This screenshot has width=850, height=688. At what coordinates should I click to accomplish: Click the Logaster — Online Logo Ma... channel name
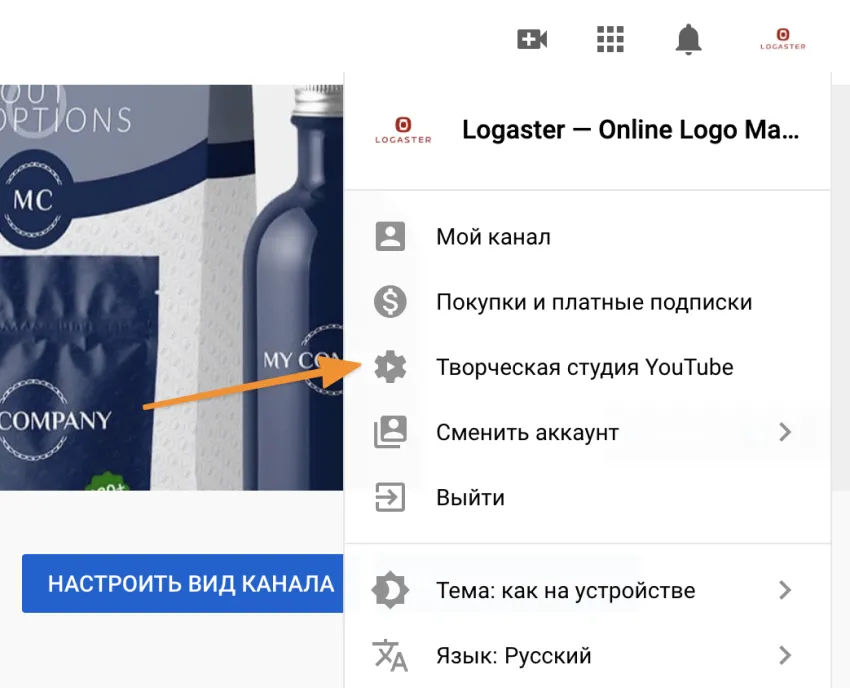point(630,131)
